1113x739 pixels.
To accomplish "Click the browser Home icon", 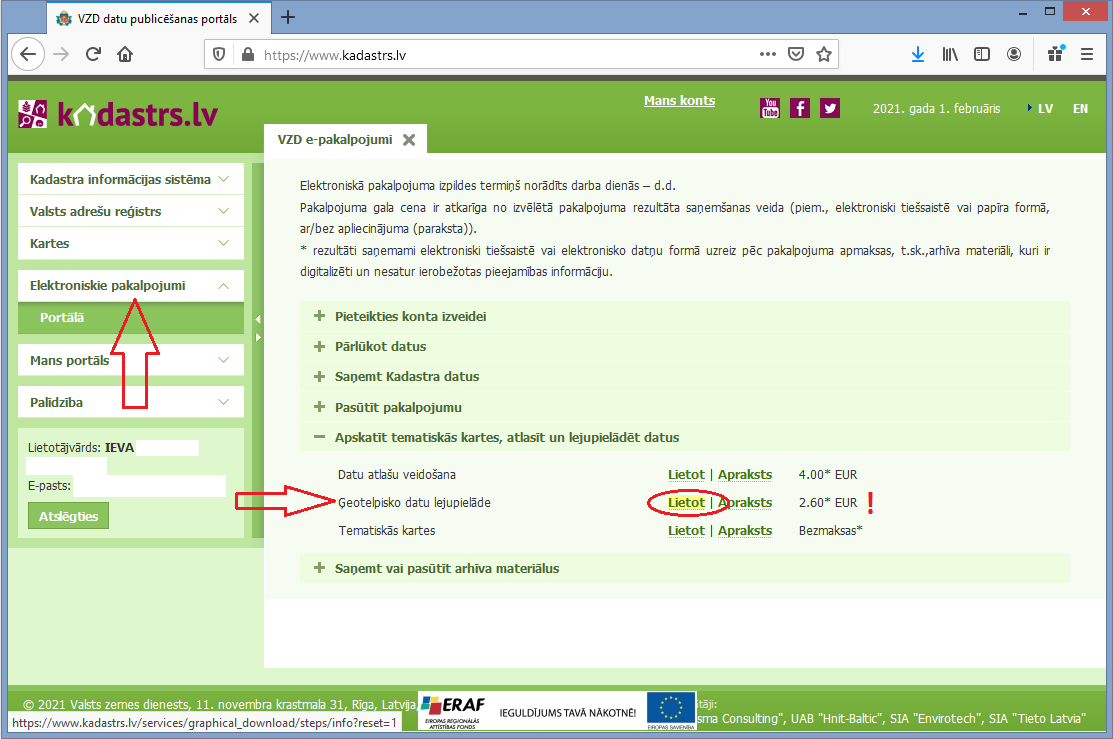I will coord(125,55).
